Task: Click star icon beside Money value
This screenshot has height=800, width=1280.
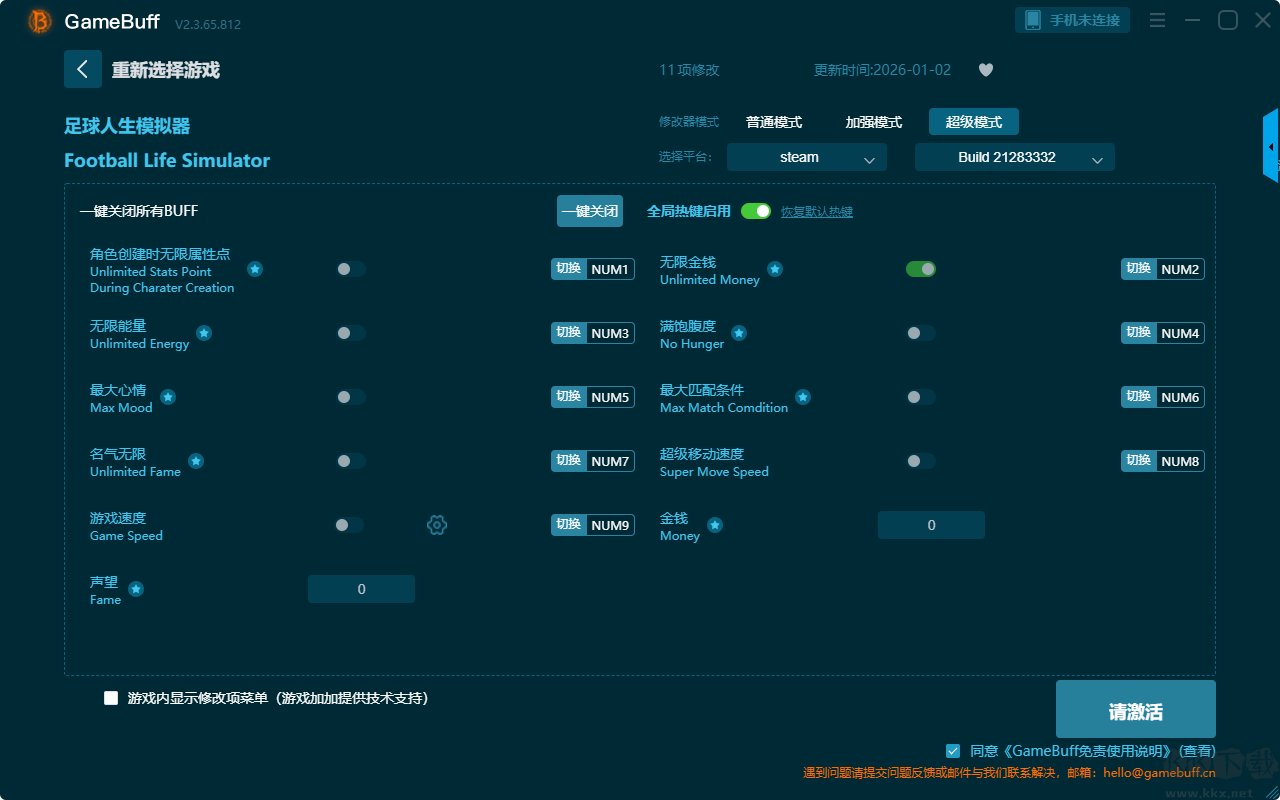Action: tap(715, 525)
